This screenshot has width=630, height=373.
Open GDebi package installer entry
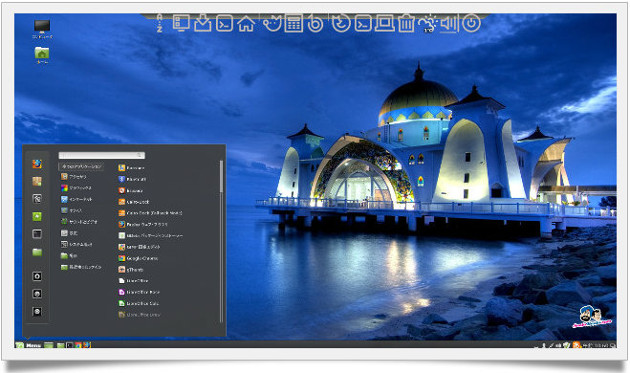[151, 236]
